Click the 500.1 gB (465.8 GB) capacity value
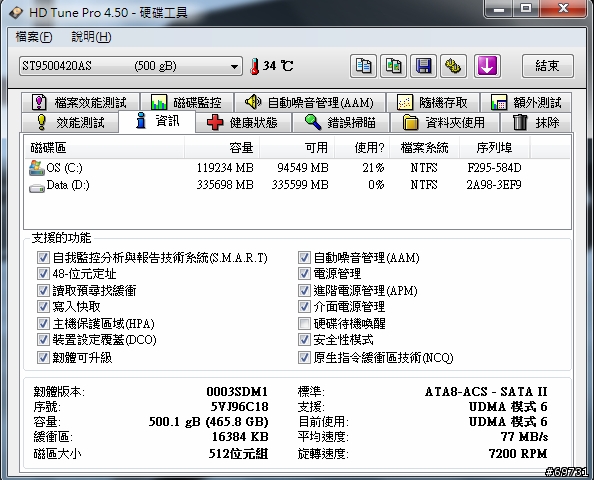 coord(209,422)
